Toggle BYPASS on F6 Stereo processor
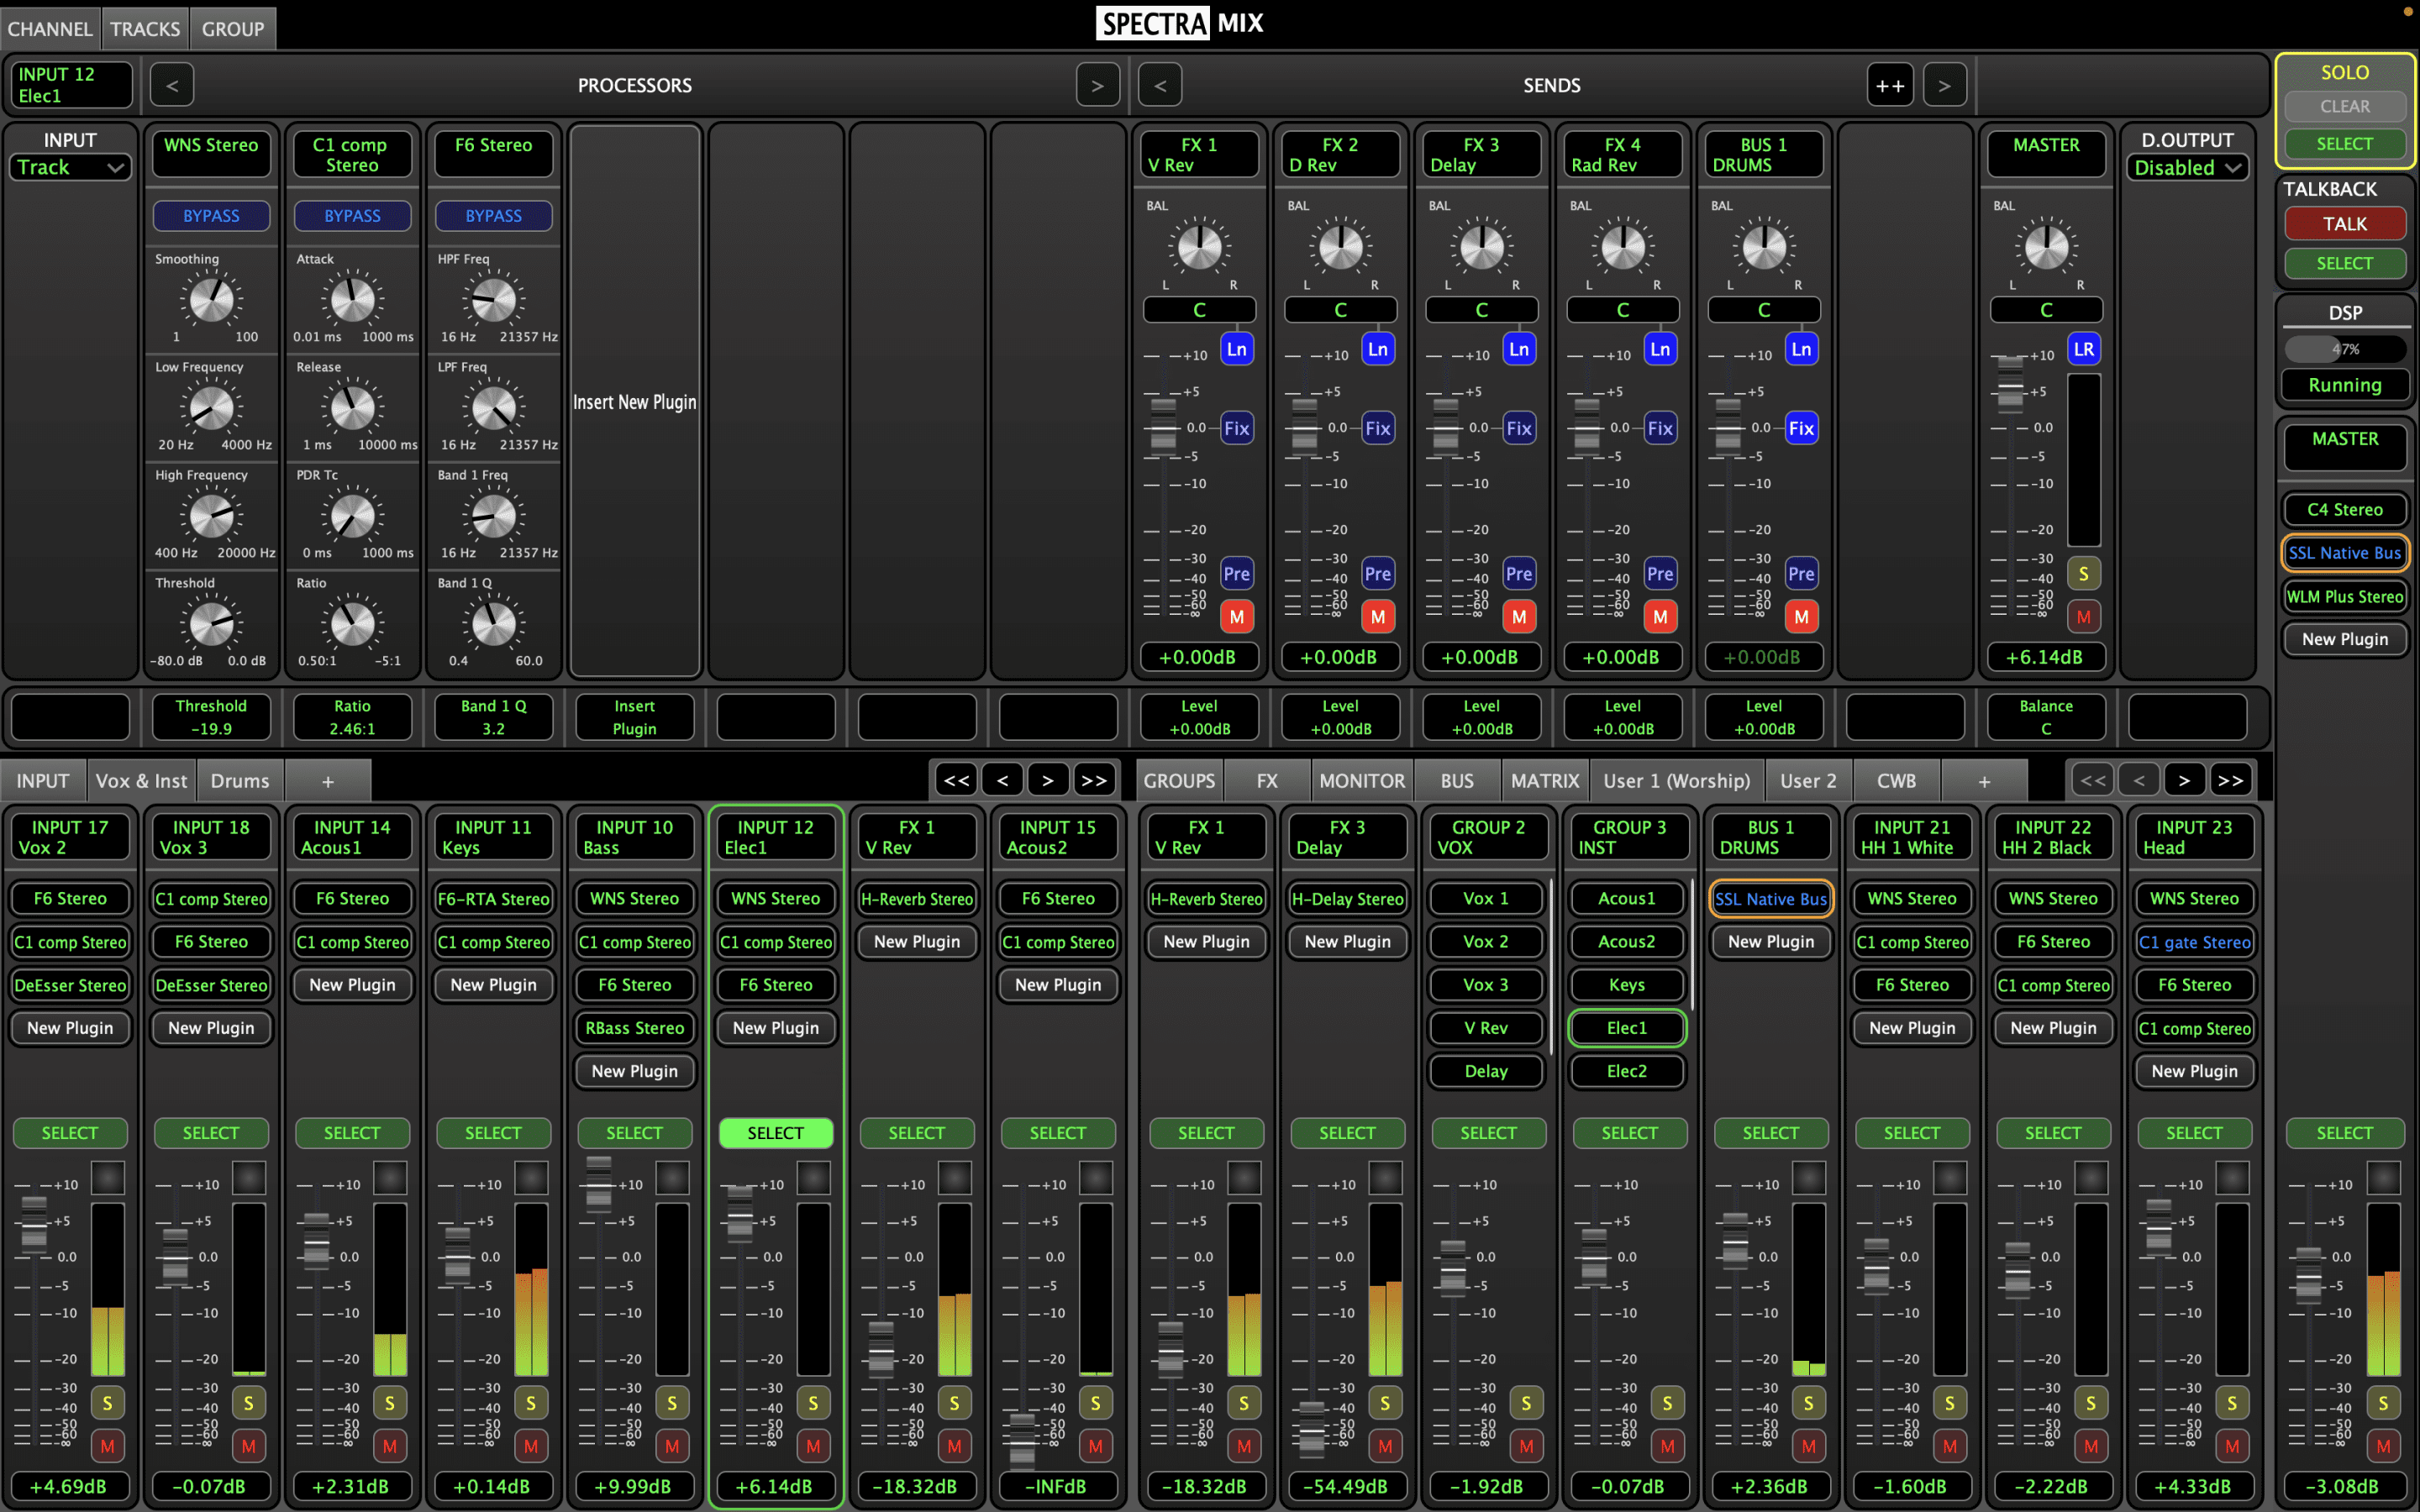 tap(493, 216)
